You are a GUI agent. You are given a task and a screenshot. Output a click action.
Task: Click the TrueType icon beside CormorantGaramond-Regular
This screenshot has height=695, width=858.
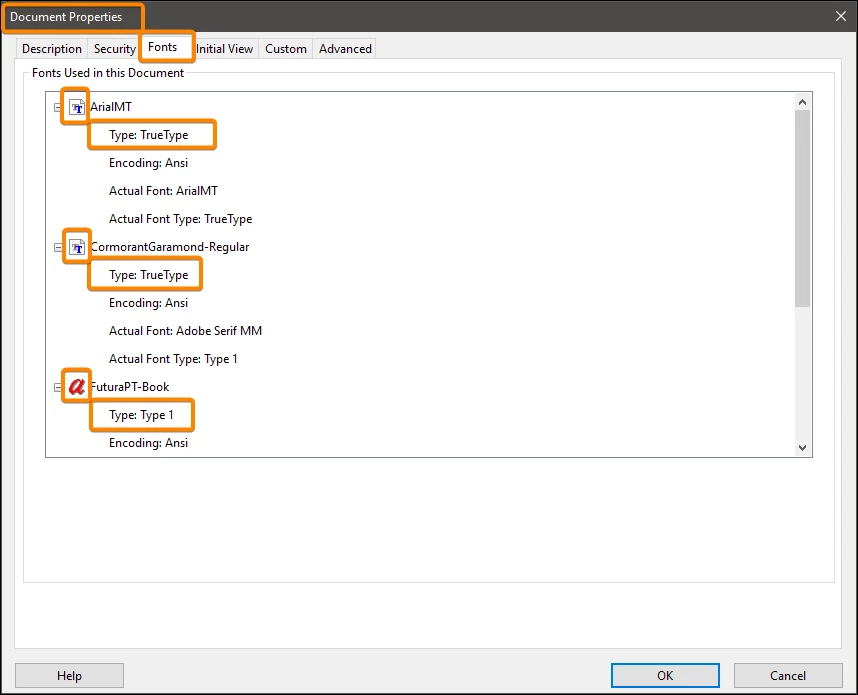(77, 247)
